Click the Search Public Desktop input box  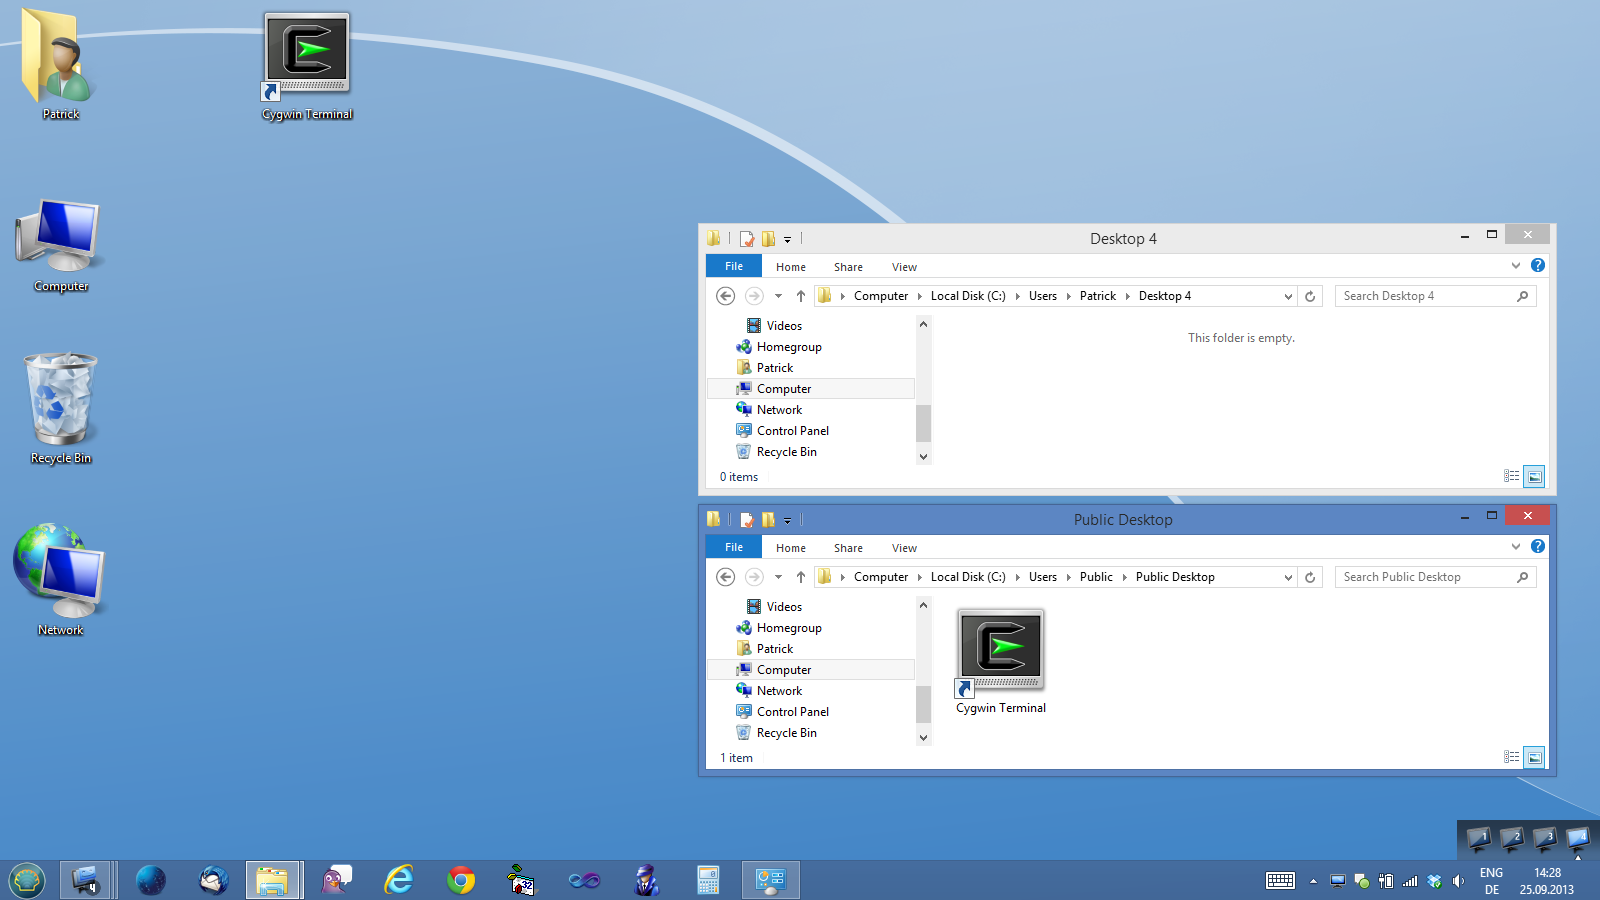point(1430,577)
